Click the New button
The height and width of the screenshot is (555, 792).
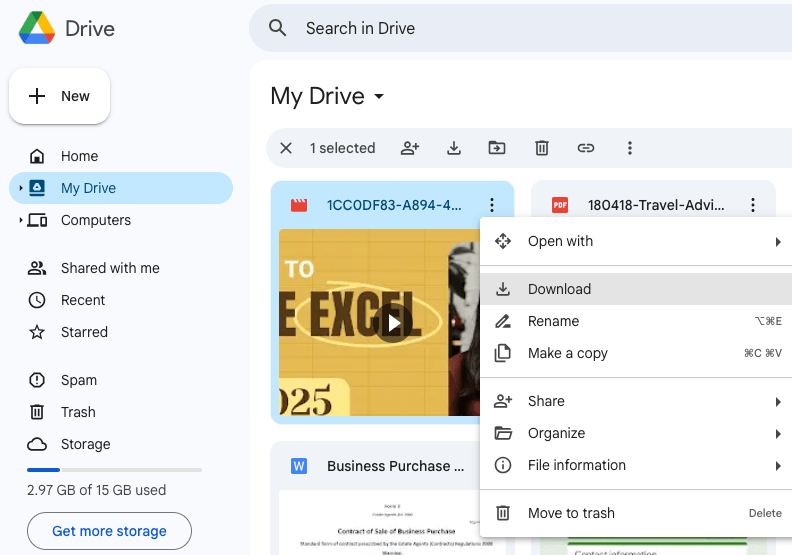tap(60, 96)
